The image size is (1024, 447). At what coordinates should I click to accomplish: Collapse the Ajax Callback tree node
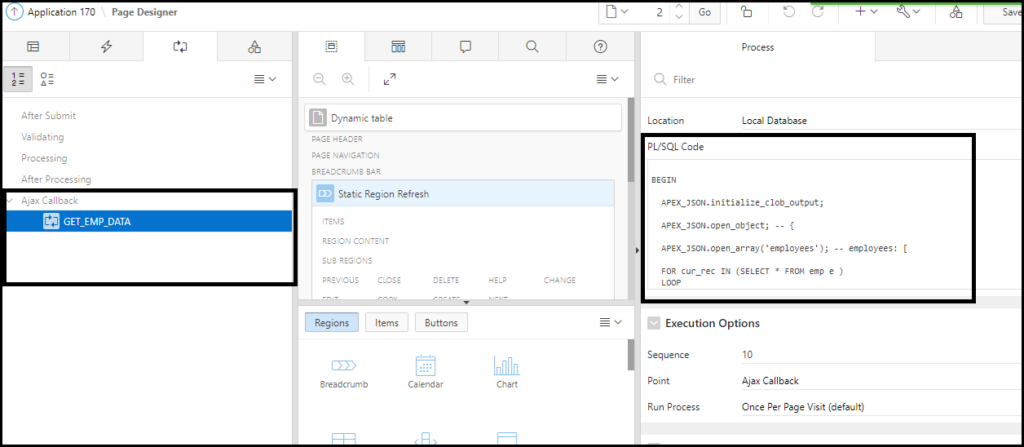coord(11,200)
